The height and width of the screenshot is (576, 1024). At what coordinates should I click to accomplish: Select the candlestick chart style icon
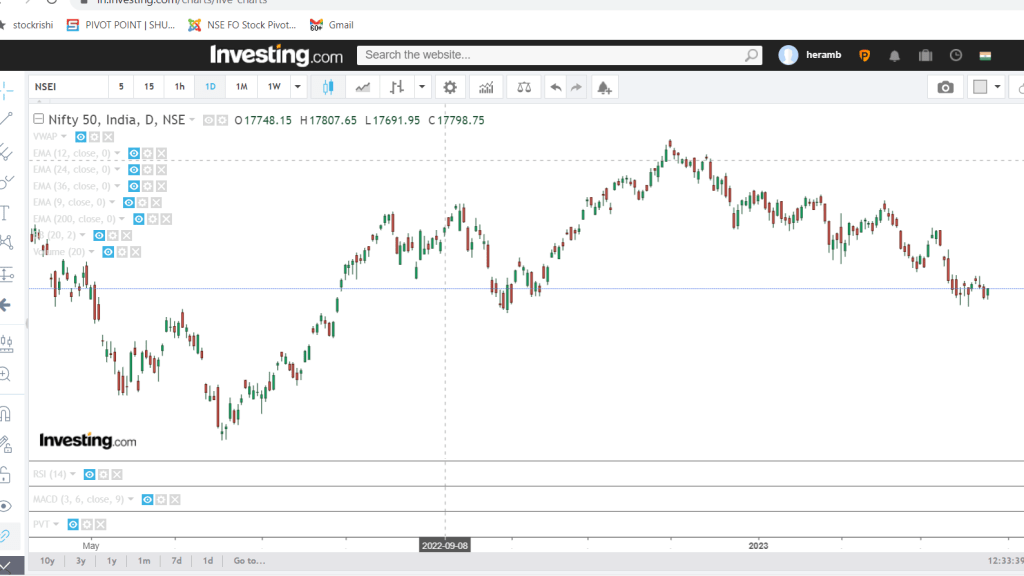(327, 87)
